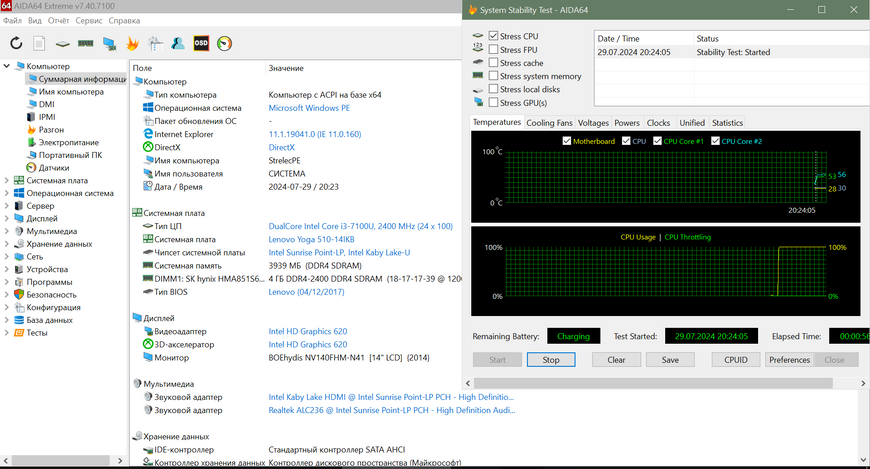The width and height of the screenshot is (870, 469).
Task: Expand the Системная плата tree node
Action: (x=7, y=180)
